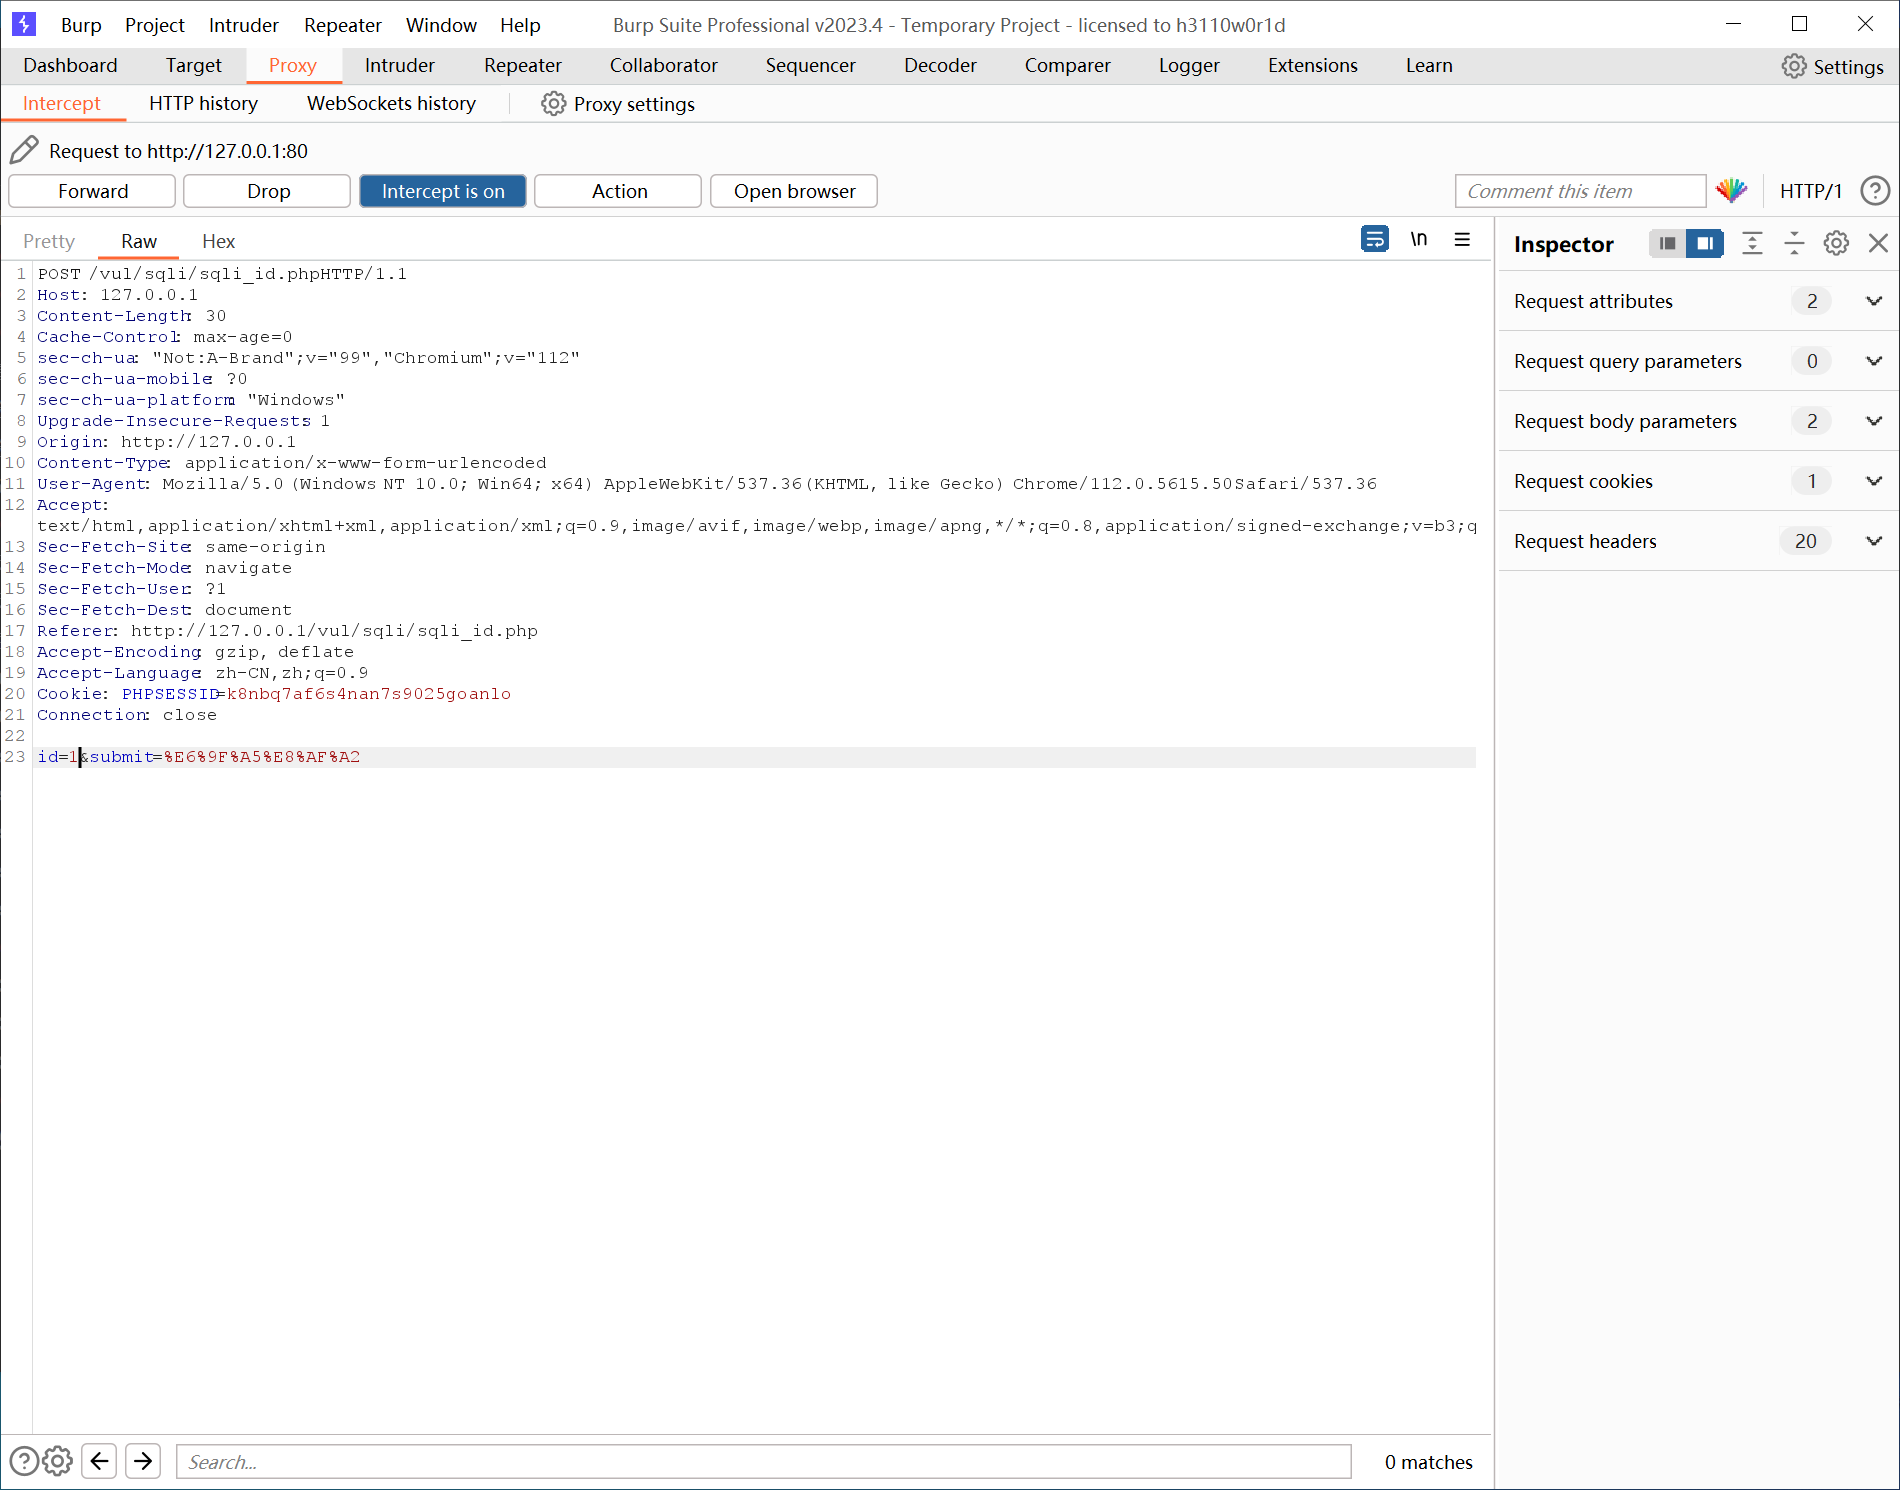
Task: Open the Repeater main tab
Action: [522, 65]
